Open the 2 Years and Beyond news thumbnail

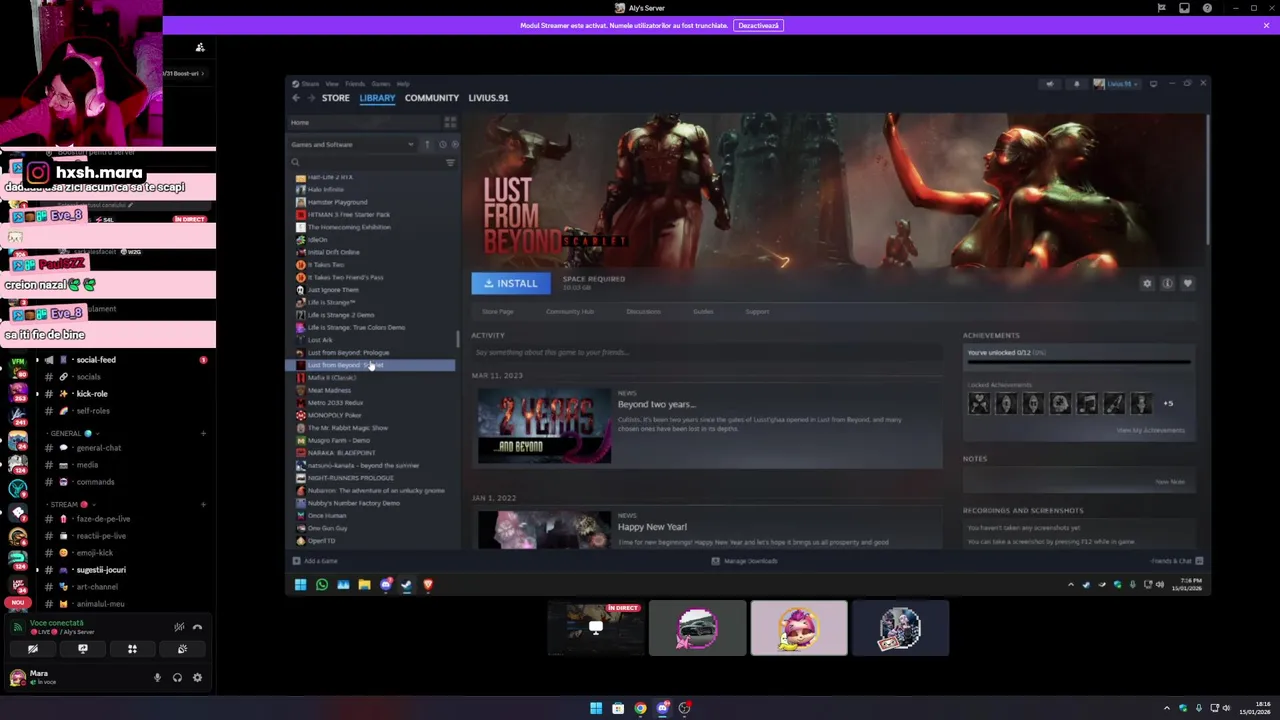544,425
